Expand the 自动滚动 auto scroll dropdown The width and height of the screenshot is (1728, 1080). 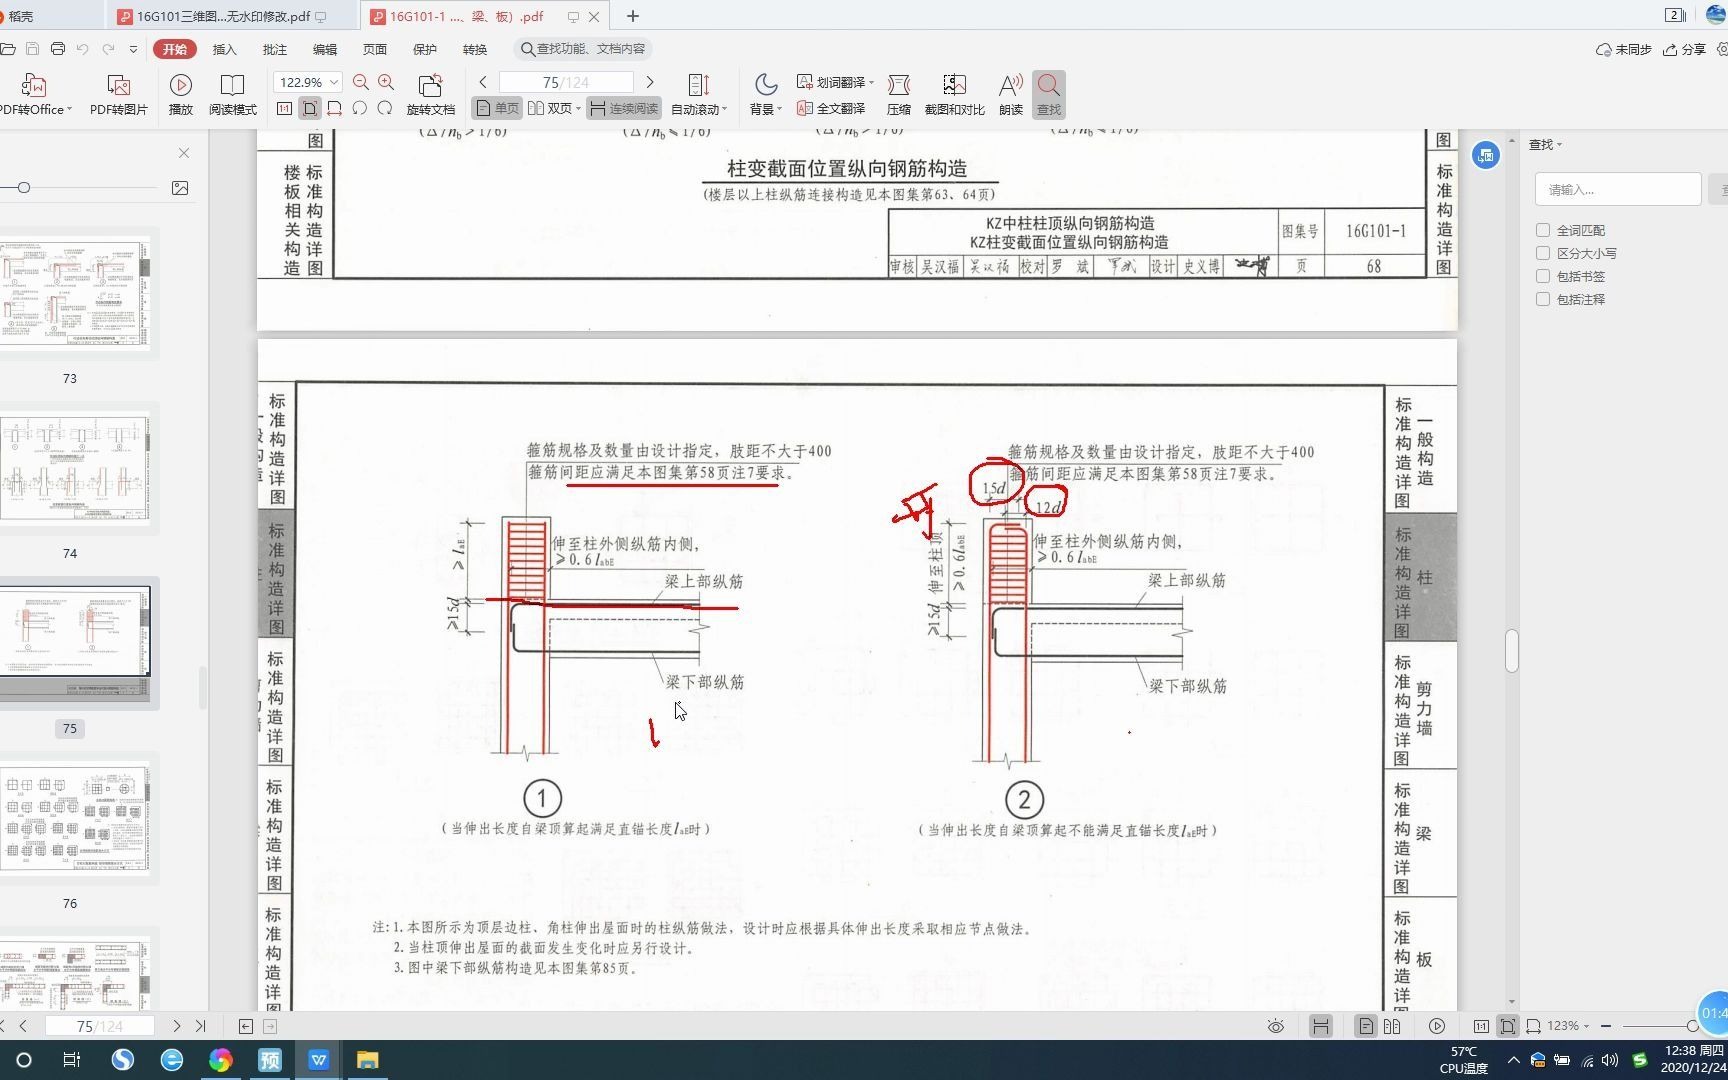pyautogui.click(x=724, y=109)
